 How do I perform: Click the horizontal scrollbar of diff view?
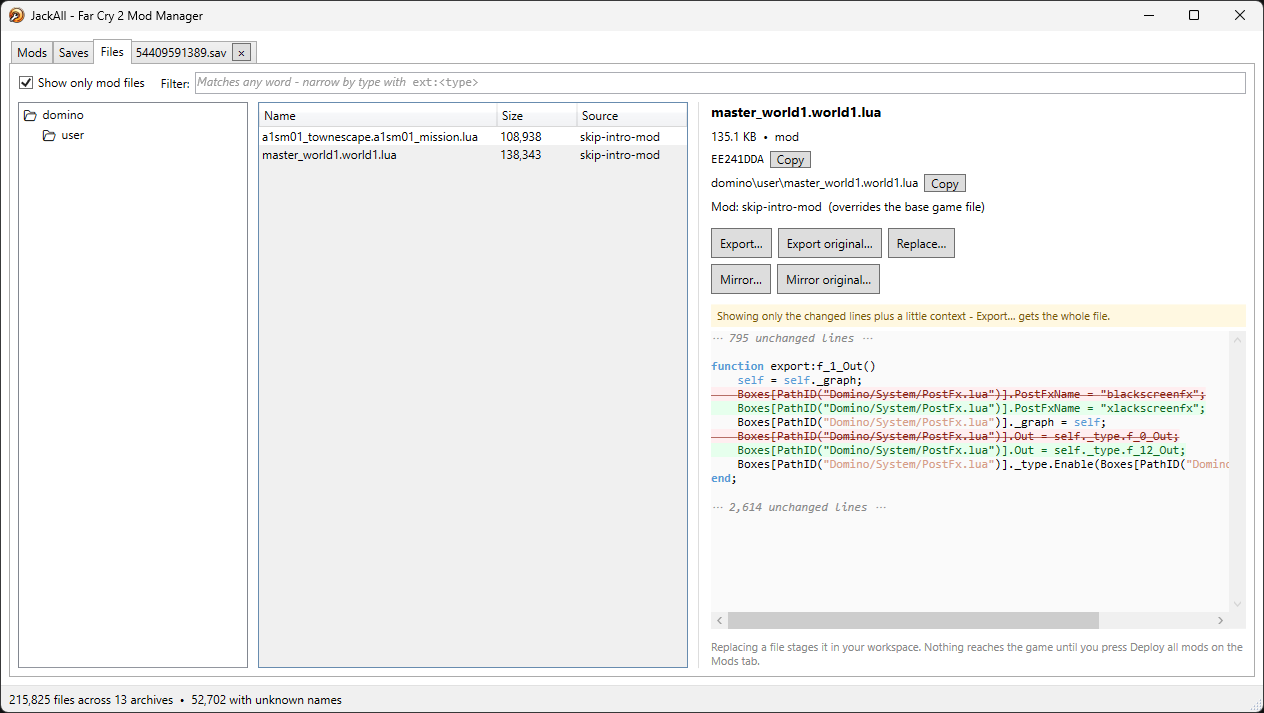tap(913, 620)
